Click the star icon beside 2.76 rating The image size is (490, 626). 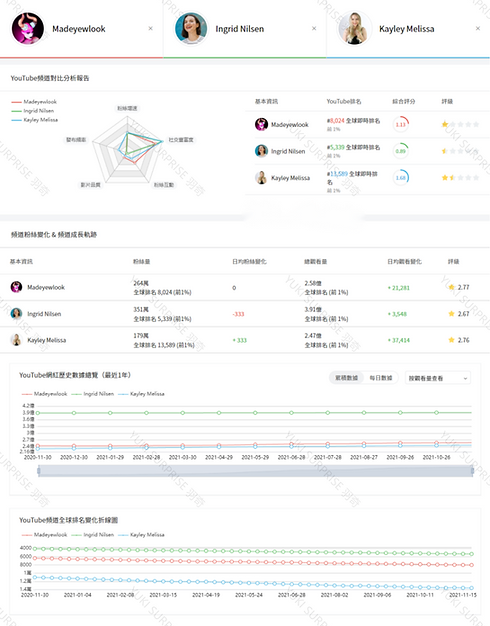click(452, 340)
